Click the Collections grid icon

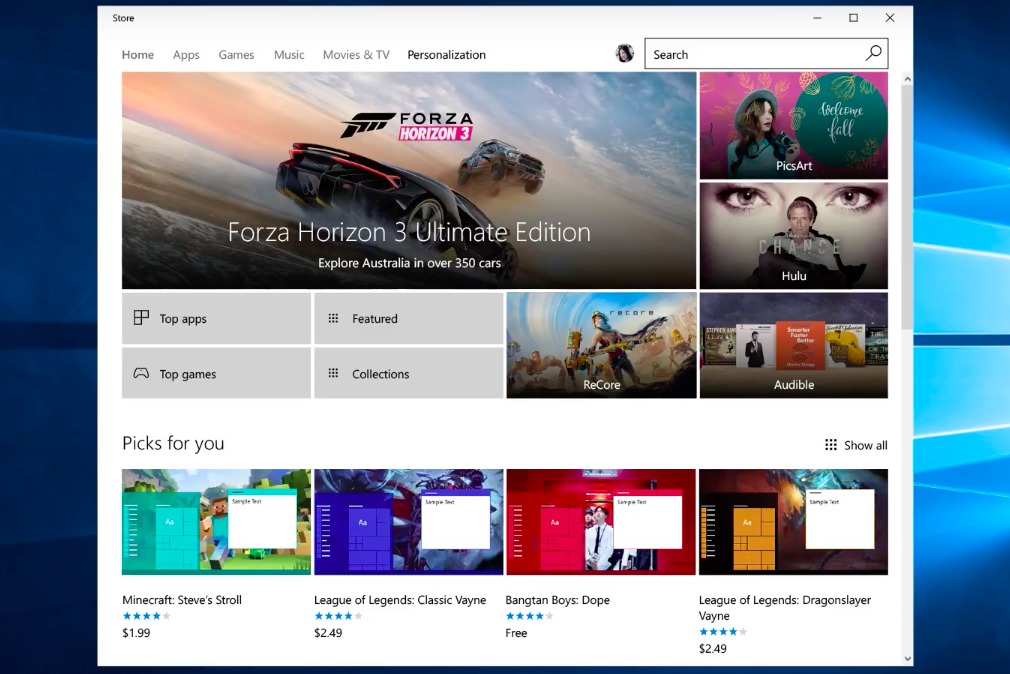(x=333, y=374)
